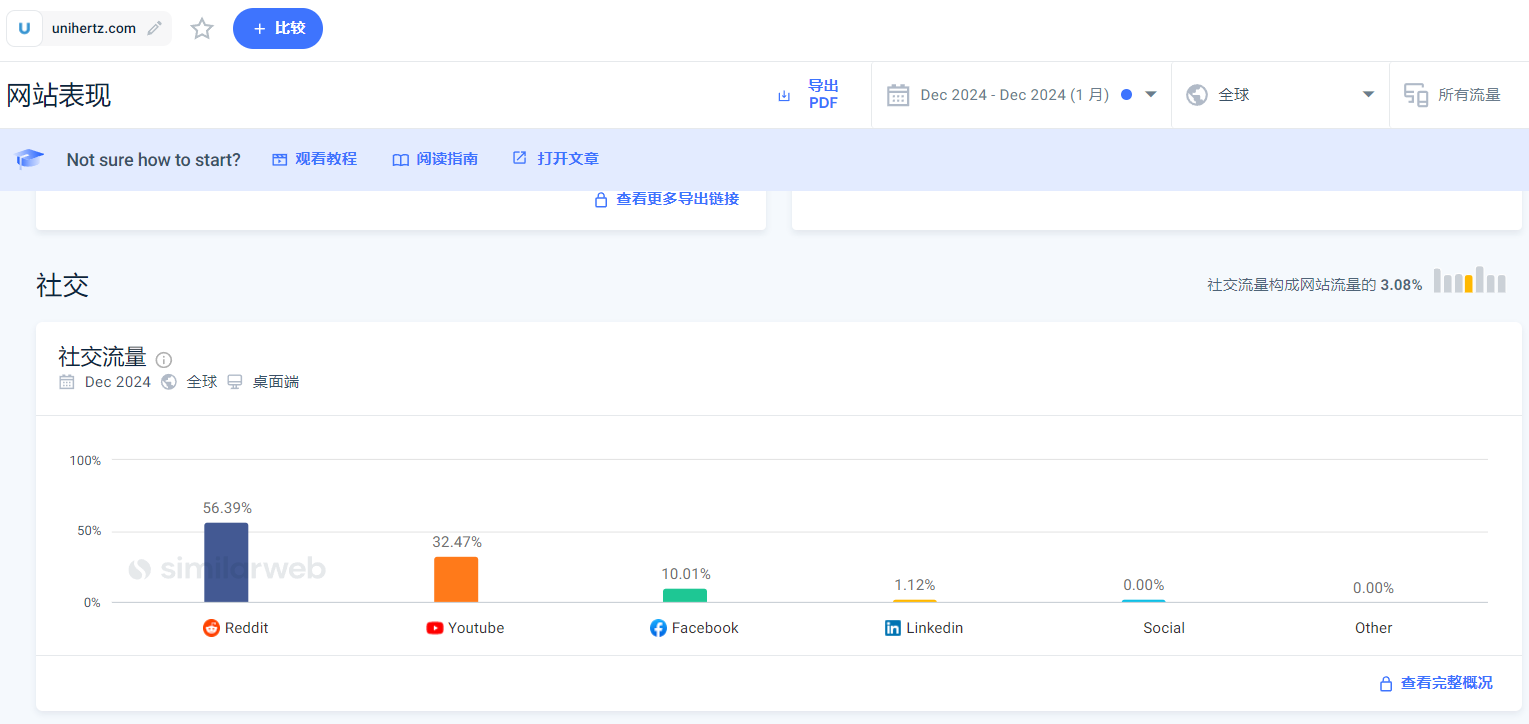Click the Linkedin logo icon in chart
The height and width of the screenshot is (724, 1529).
pos(893,628)
